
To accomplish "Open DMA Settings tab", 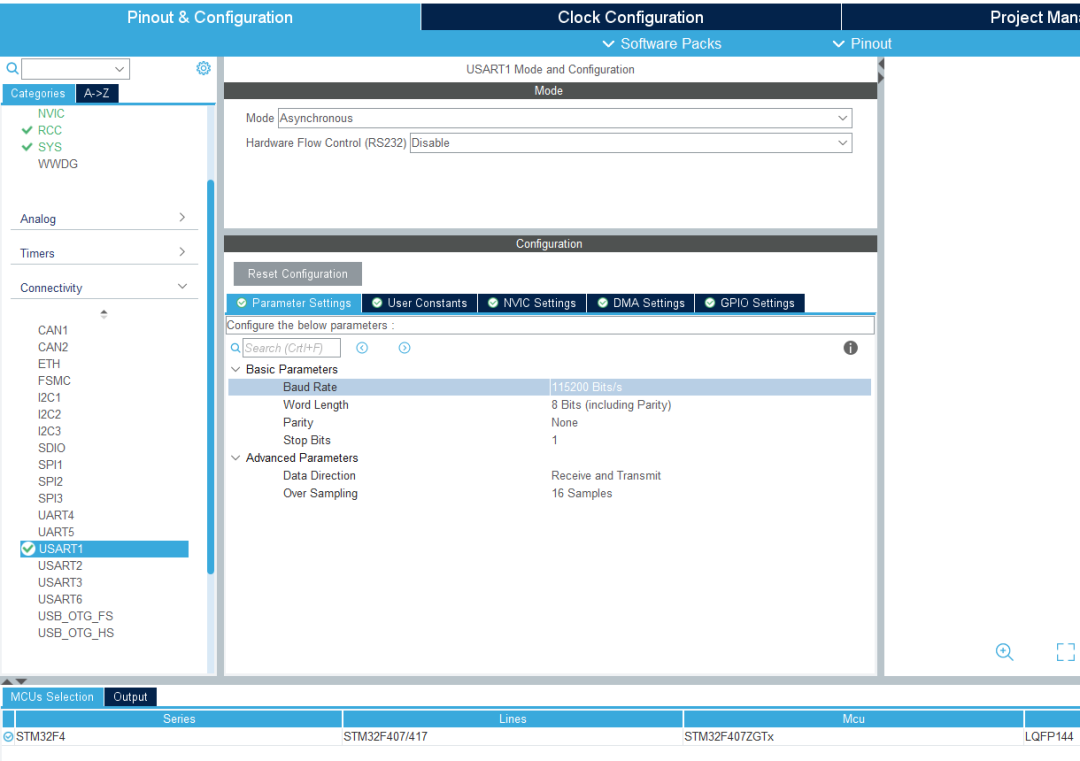I will pyautogui.click(x=641, y=303).
